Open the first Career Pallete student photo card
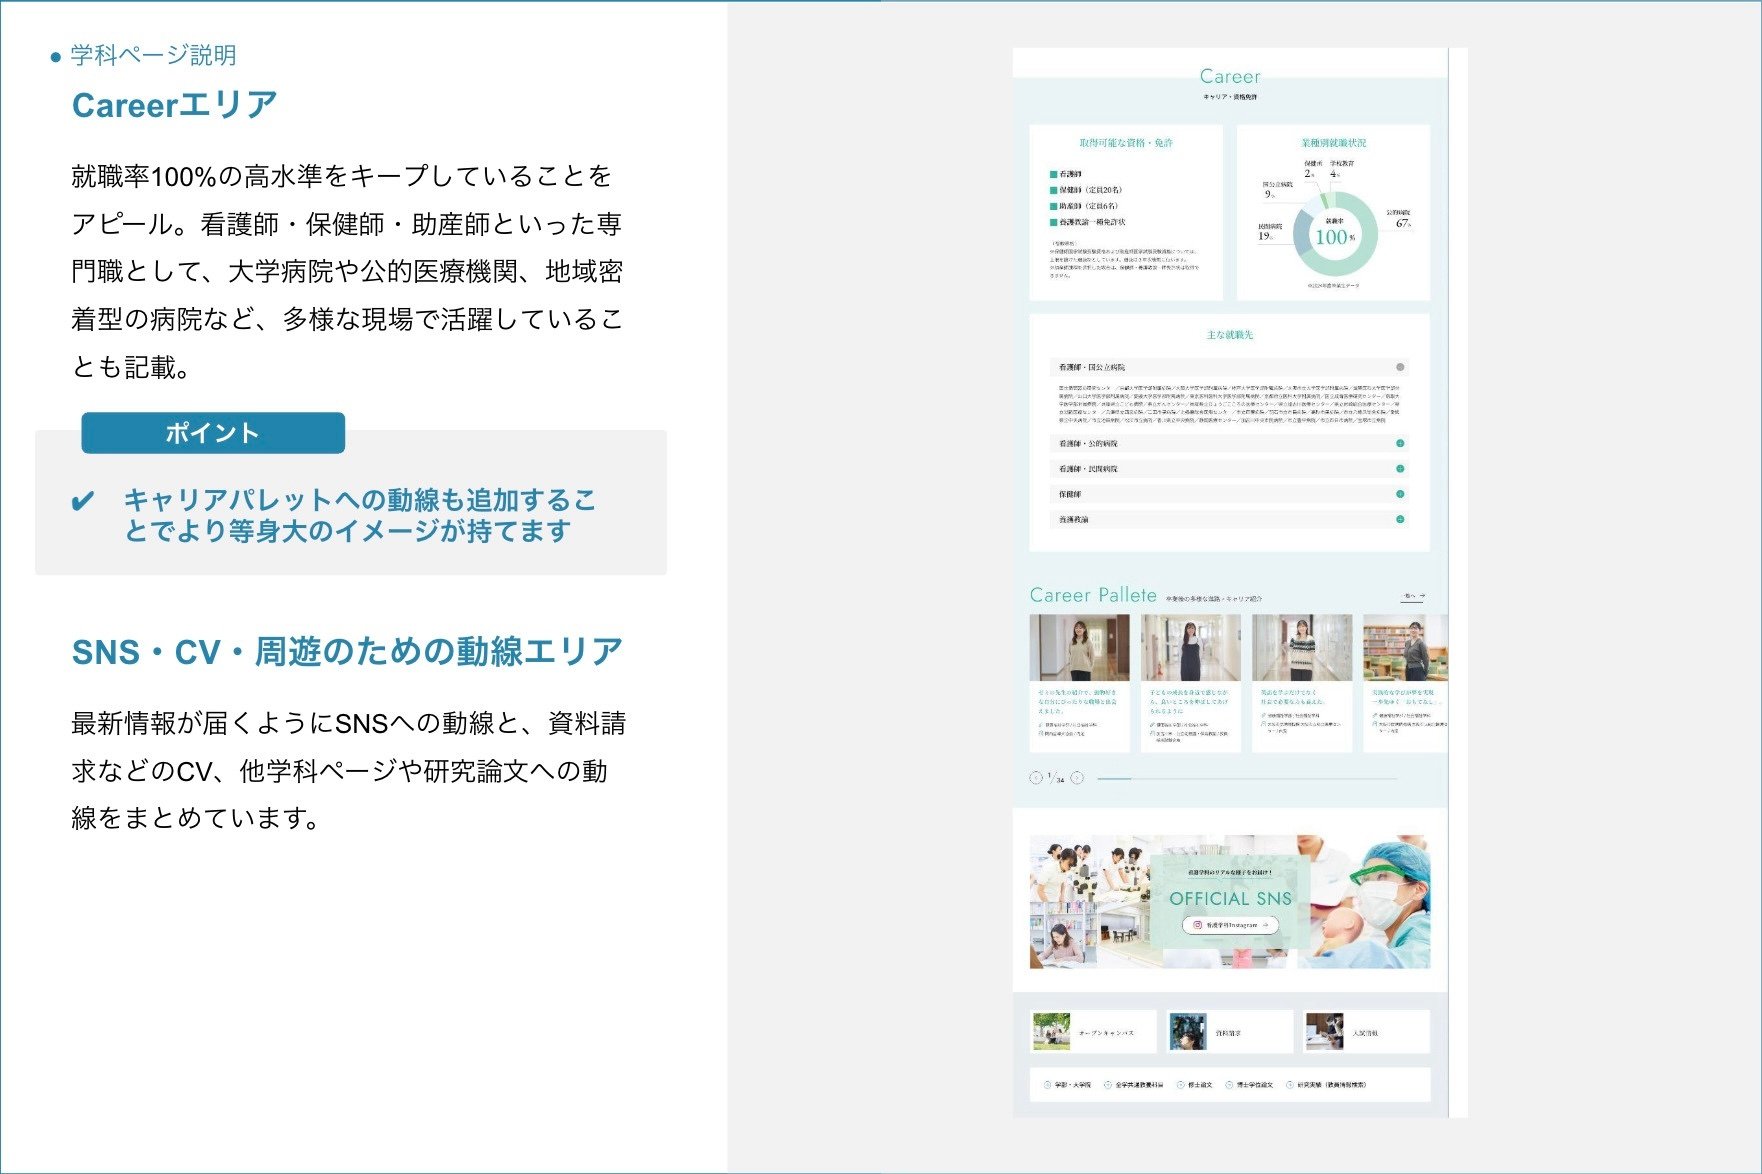 tap(1079, 648)
